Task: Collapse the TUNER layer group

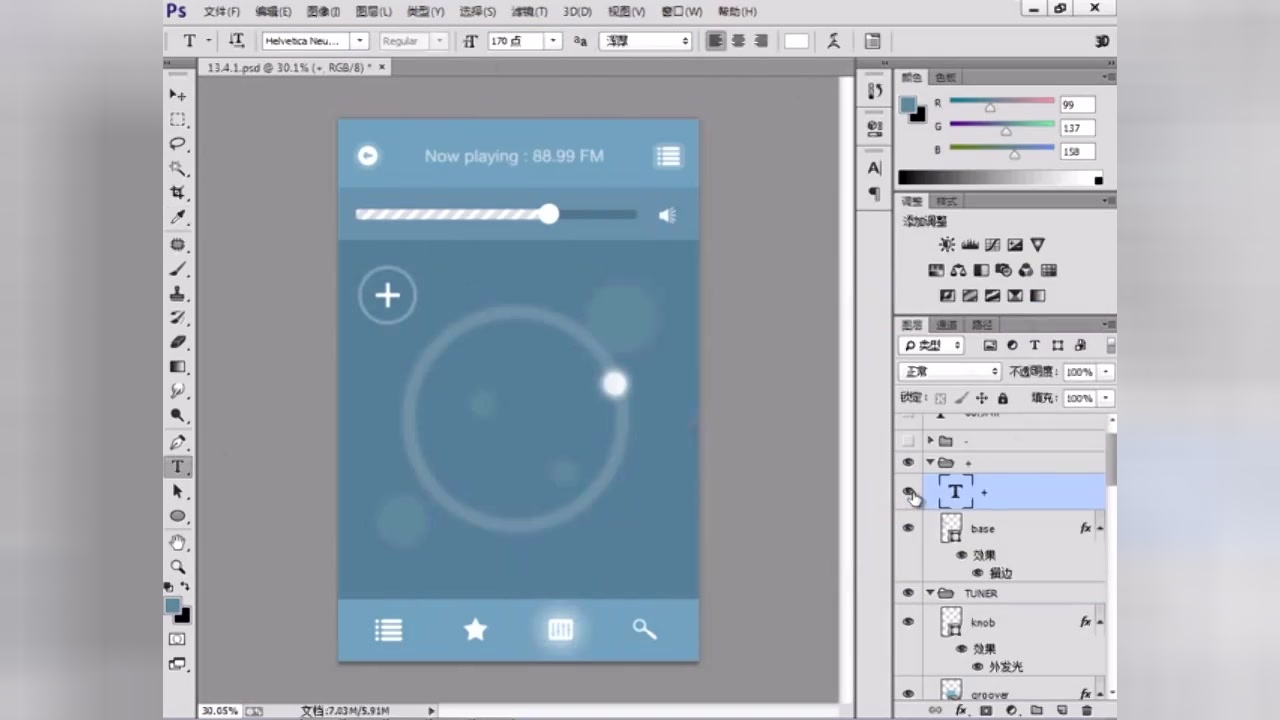Action: coord(930,593)
